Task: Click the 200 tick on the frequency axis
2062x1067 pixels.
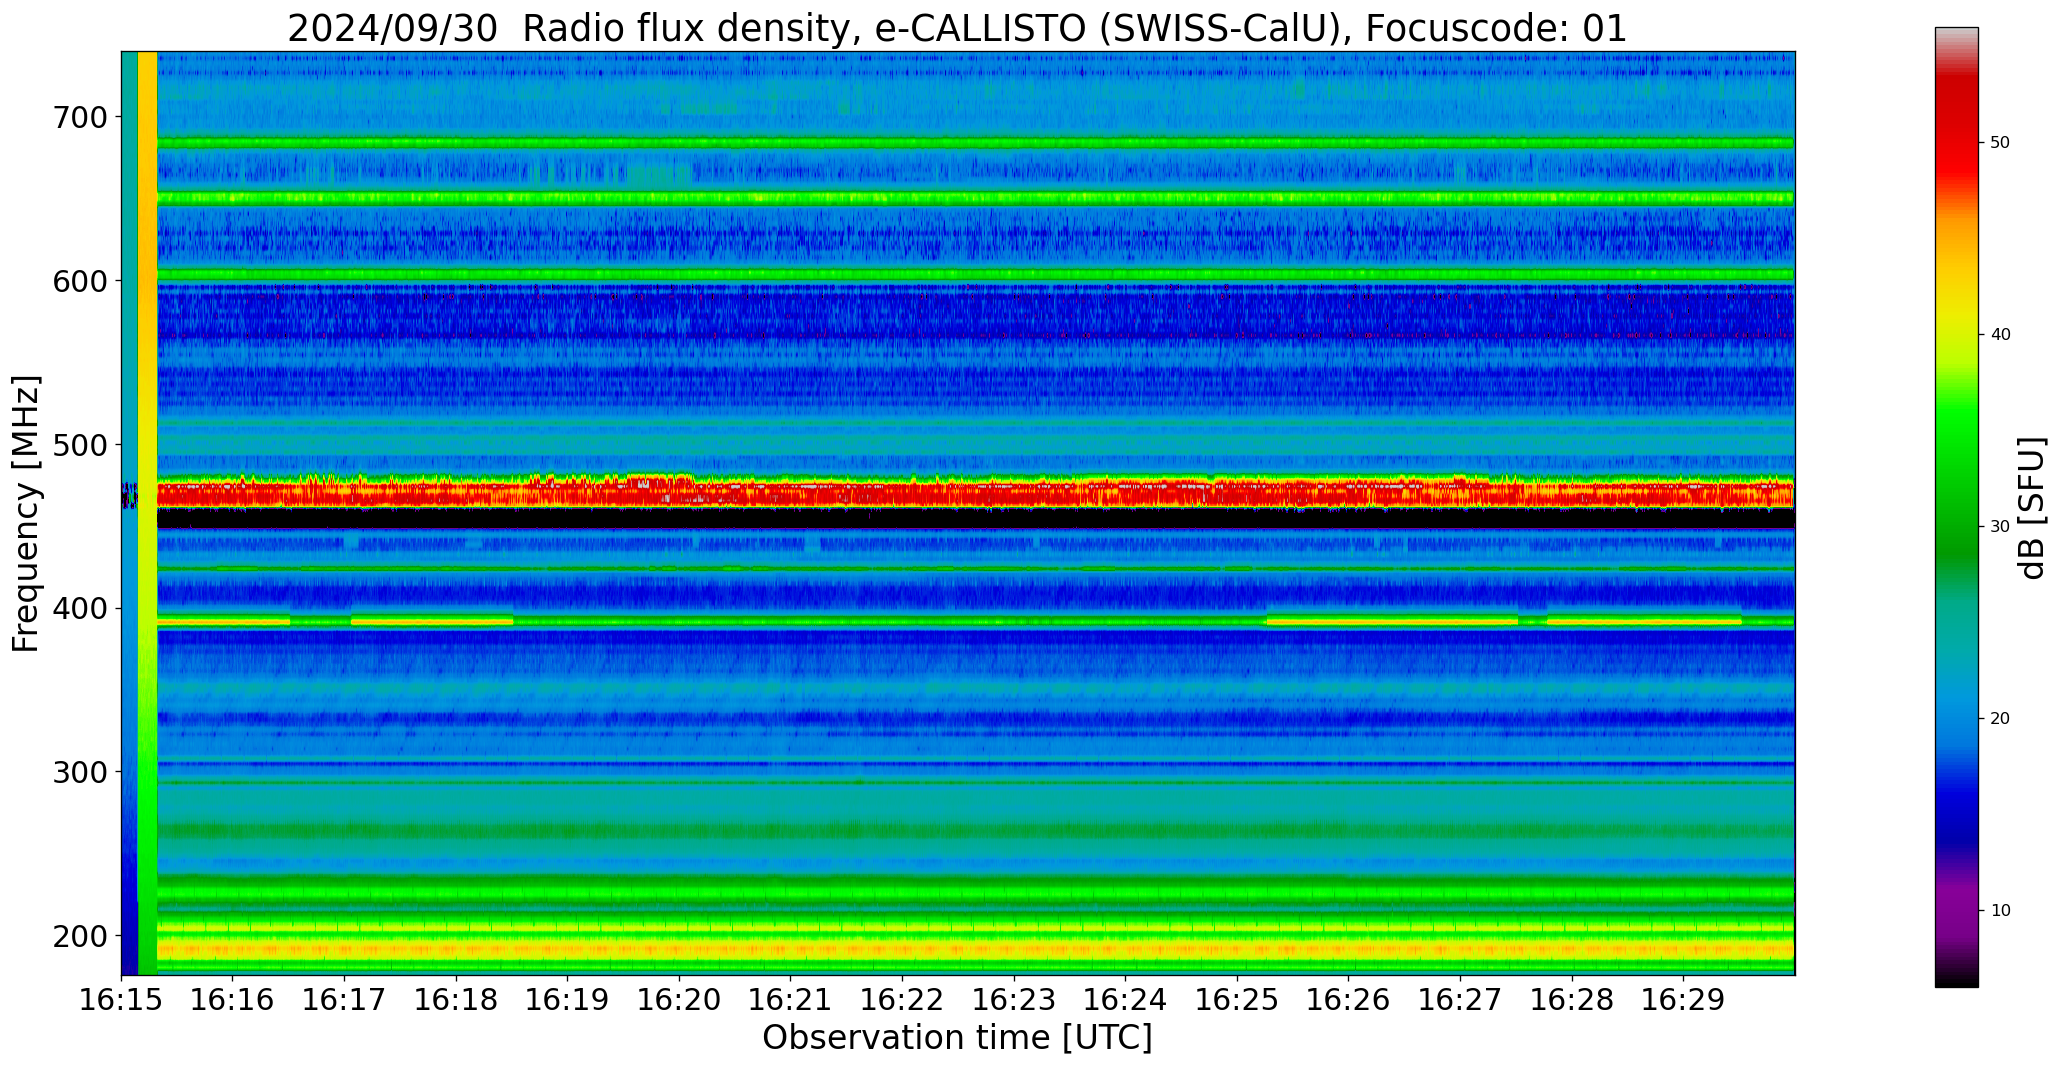Action: [78, 936]
